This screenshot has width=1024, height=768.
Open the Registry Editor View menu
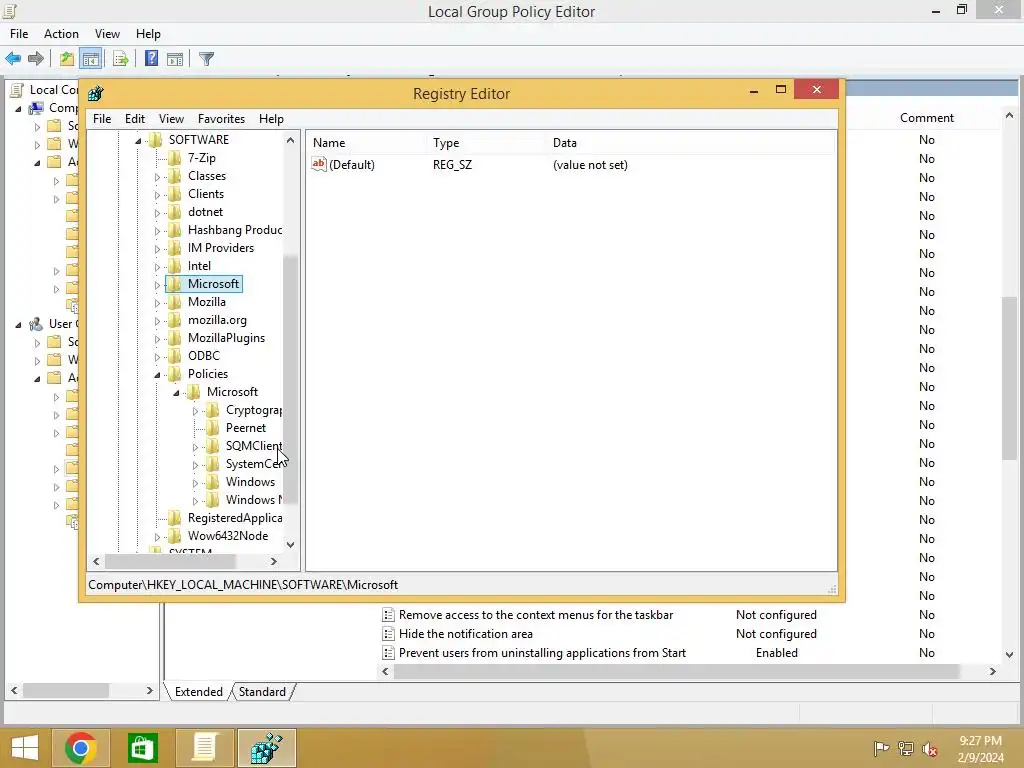(x=171, y=119)
